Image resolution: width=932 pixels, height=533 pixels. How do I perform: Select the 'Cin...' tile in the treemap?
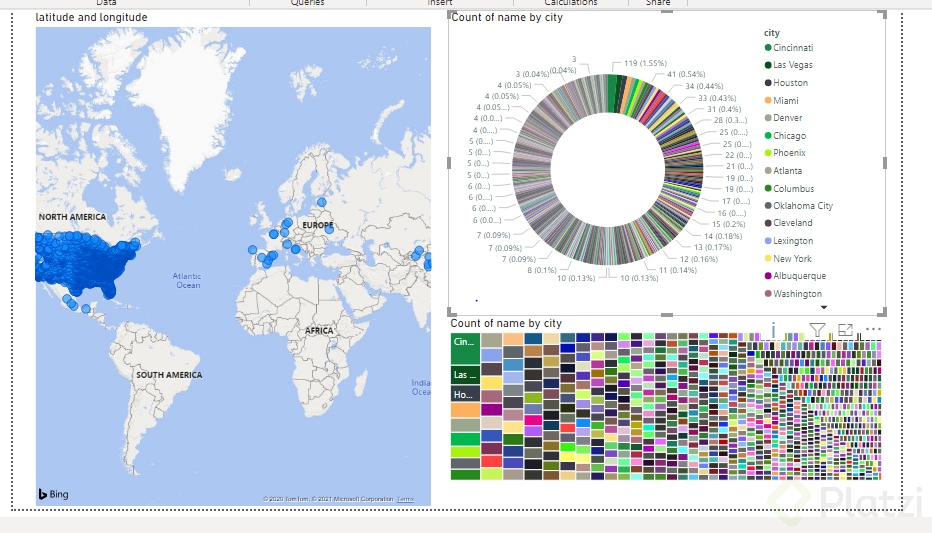click(465, 348)
